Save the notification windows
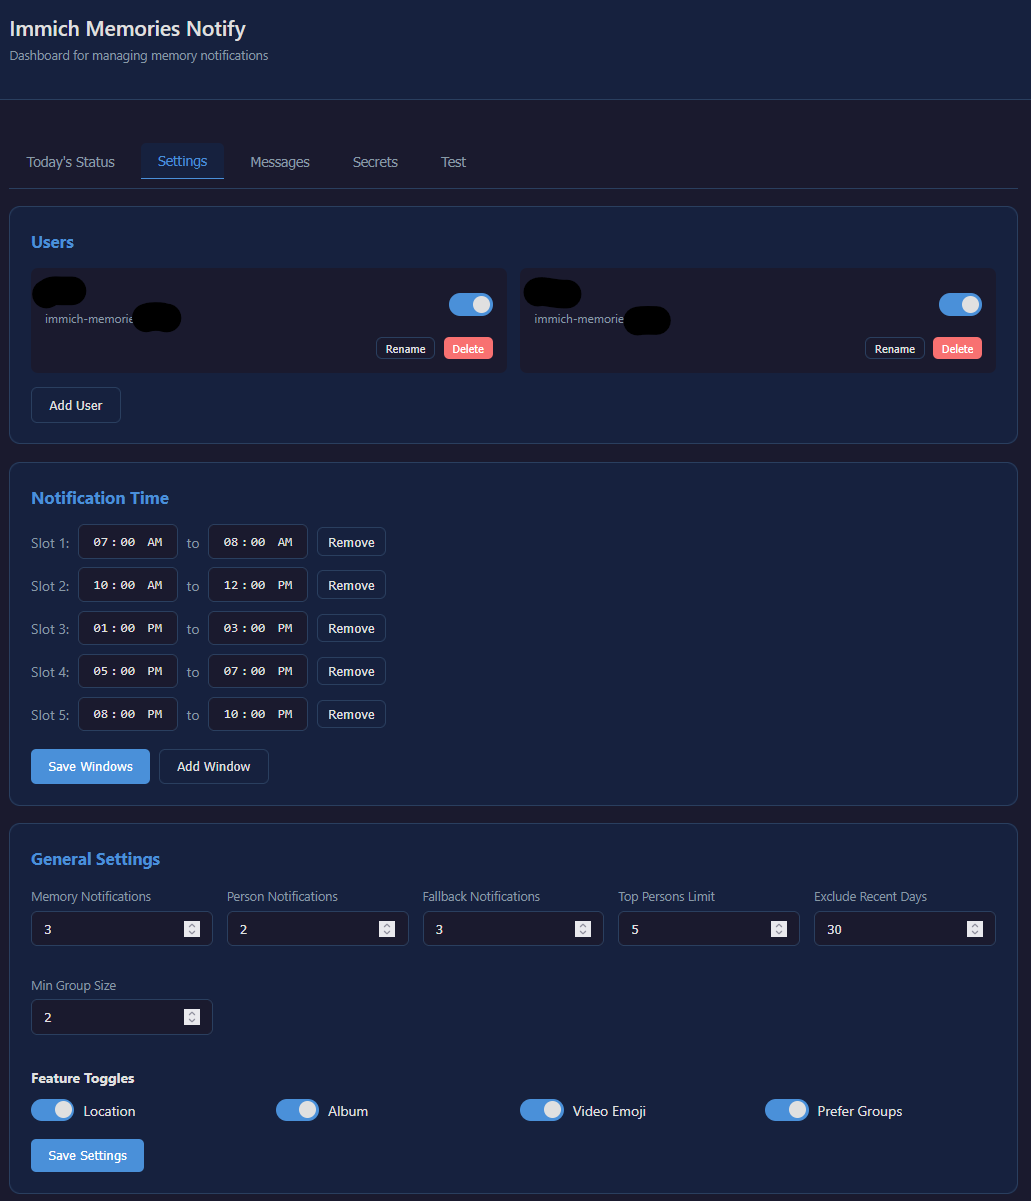This screenshot has width=1031, height=1201. click(x=90, y=766)
